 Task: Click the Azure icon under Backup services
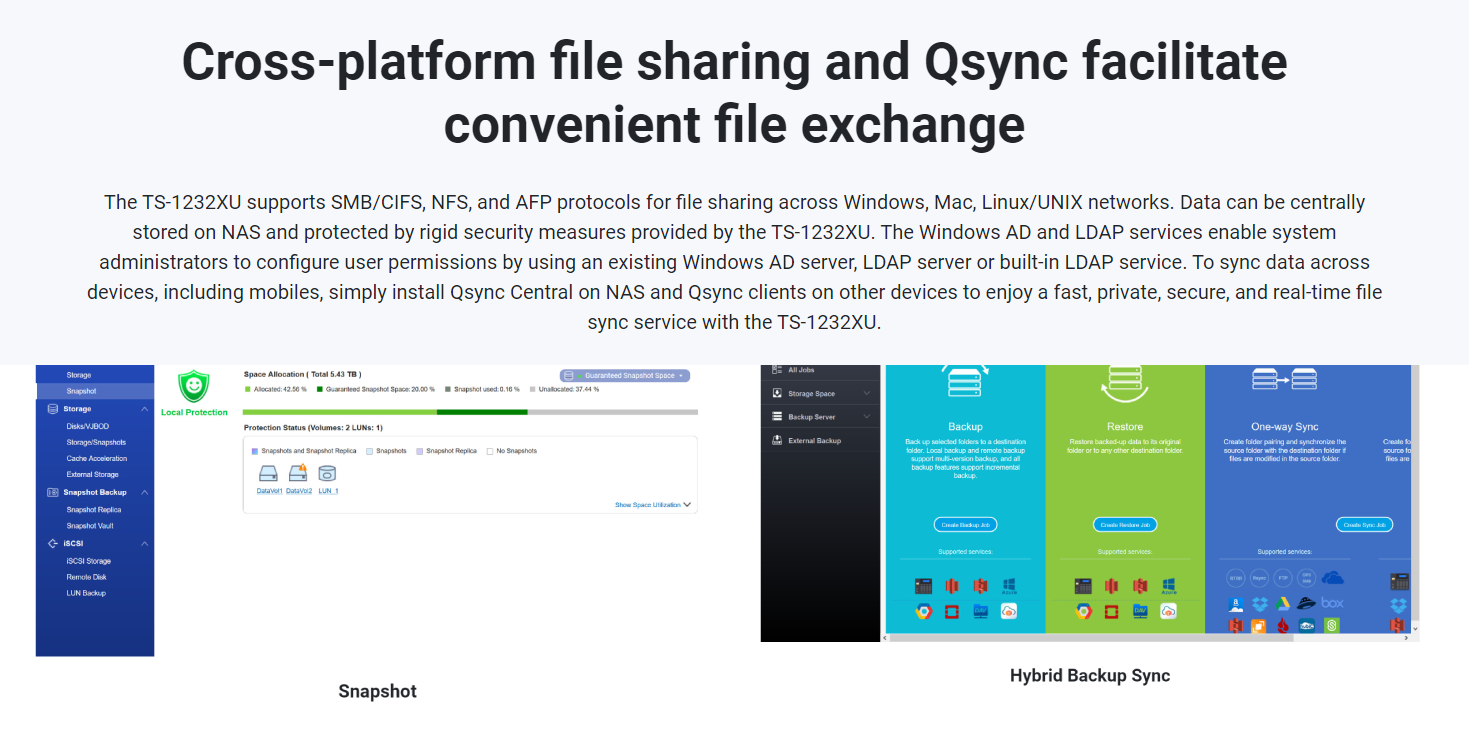(1009, 586)
